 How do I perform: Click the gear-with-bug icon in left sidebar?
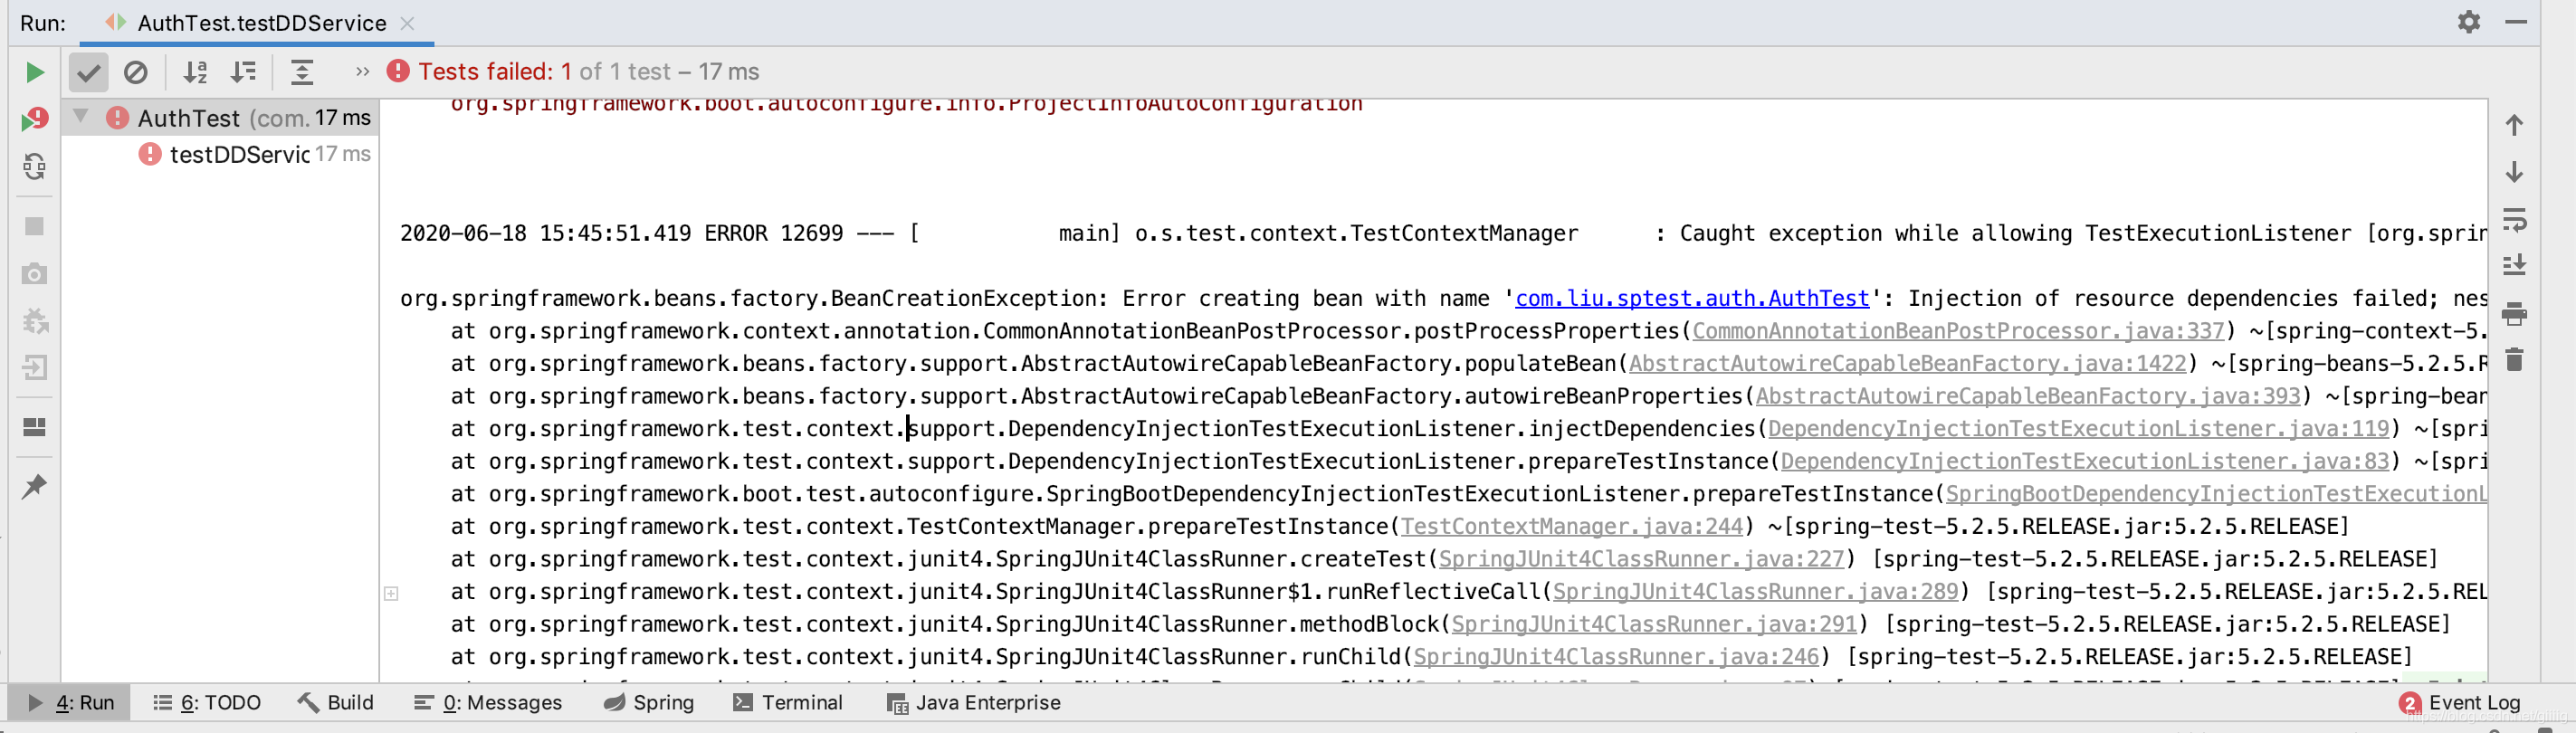click(x=34, y=321)
